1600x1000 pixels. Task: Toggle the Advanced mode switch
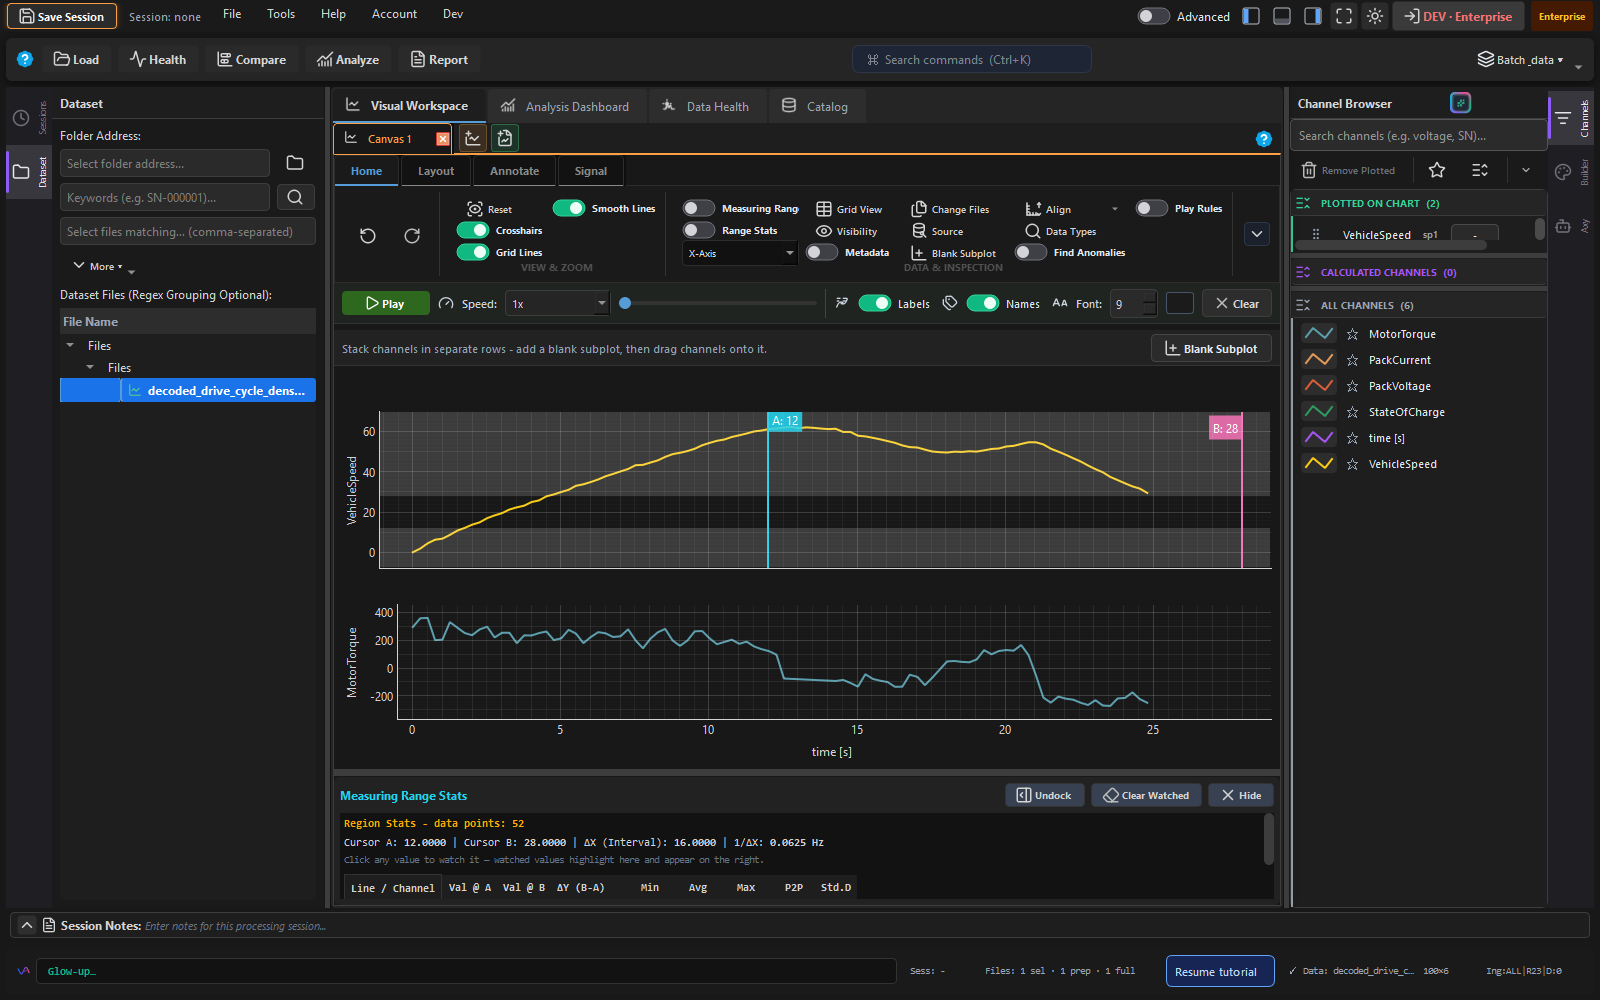pos(1153,16)
